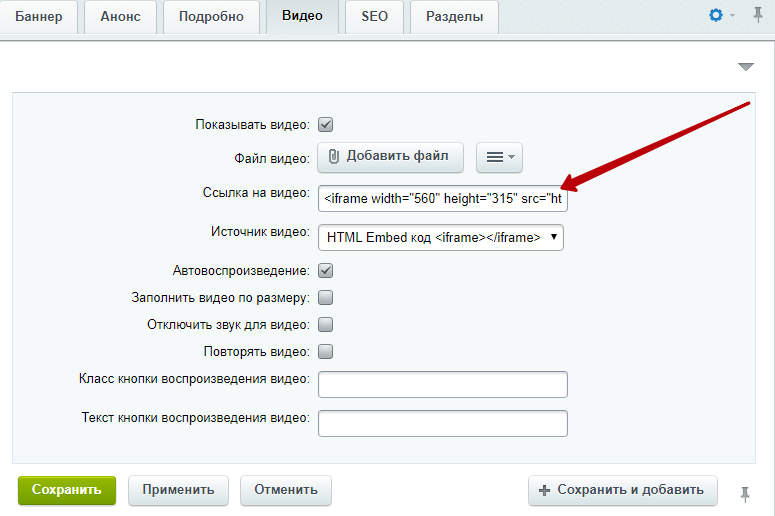Enable Отключить звук для видео checkbox
Viewport: 775px width, 516px height.
(325, 325)
